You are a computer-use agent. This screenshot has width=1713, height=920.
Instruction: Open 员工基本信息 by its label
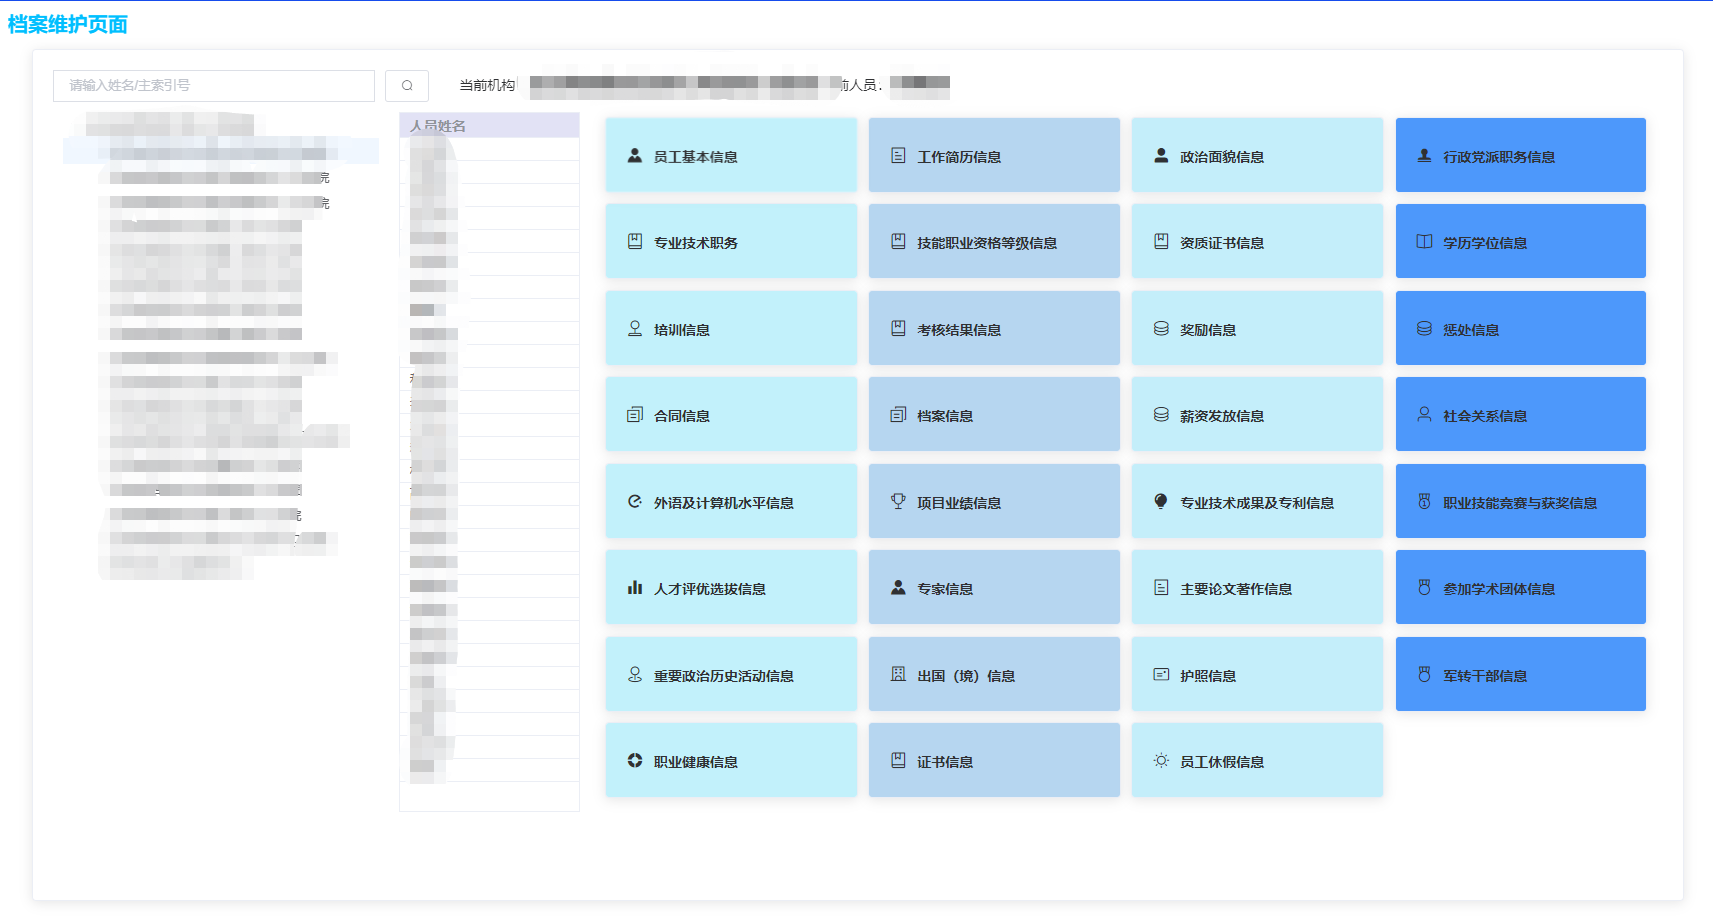[x=696, y=157]
